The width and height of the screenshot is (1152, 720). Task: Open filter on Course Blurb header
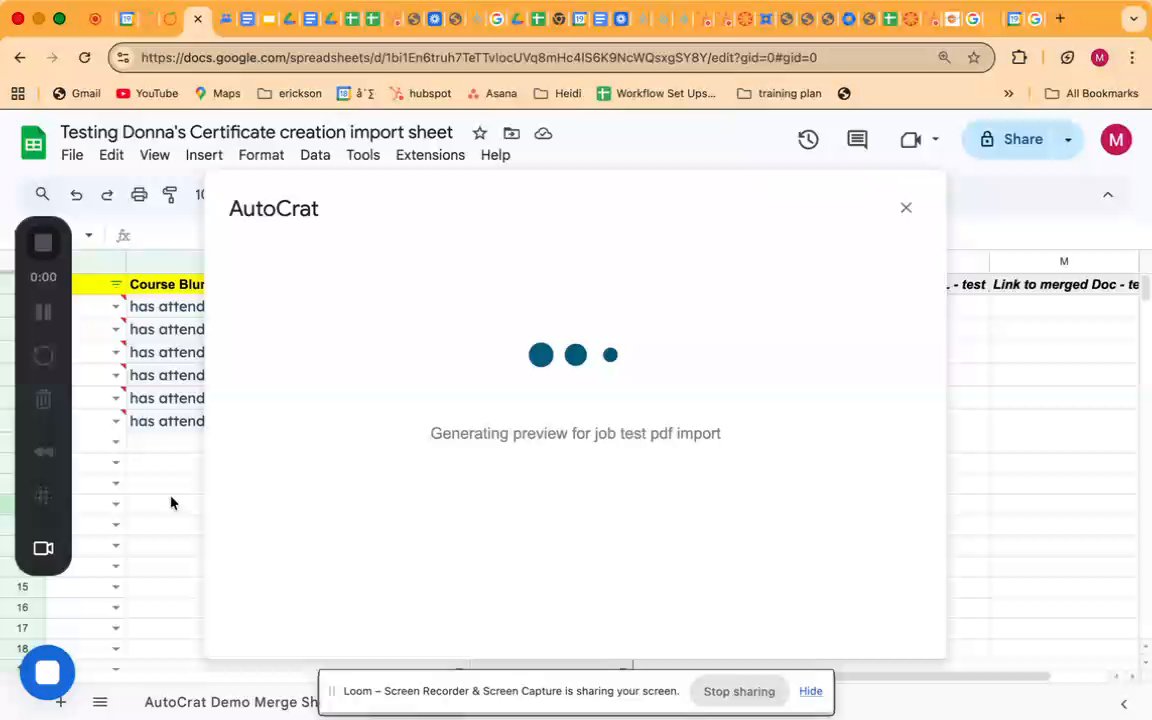coord(116,284)
